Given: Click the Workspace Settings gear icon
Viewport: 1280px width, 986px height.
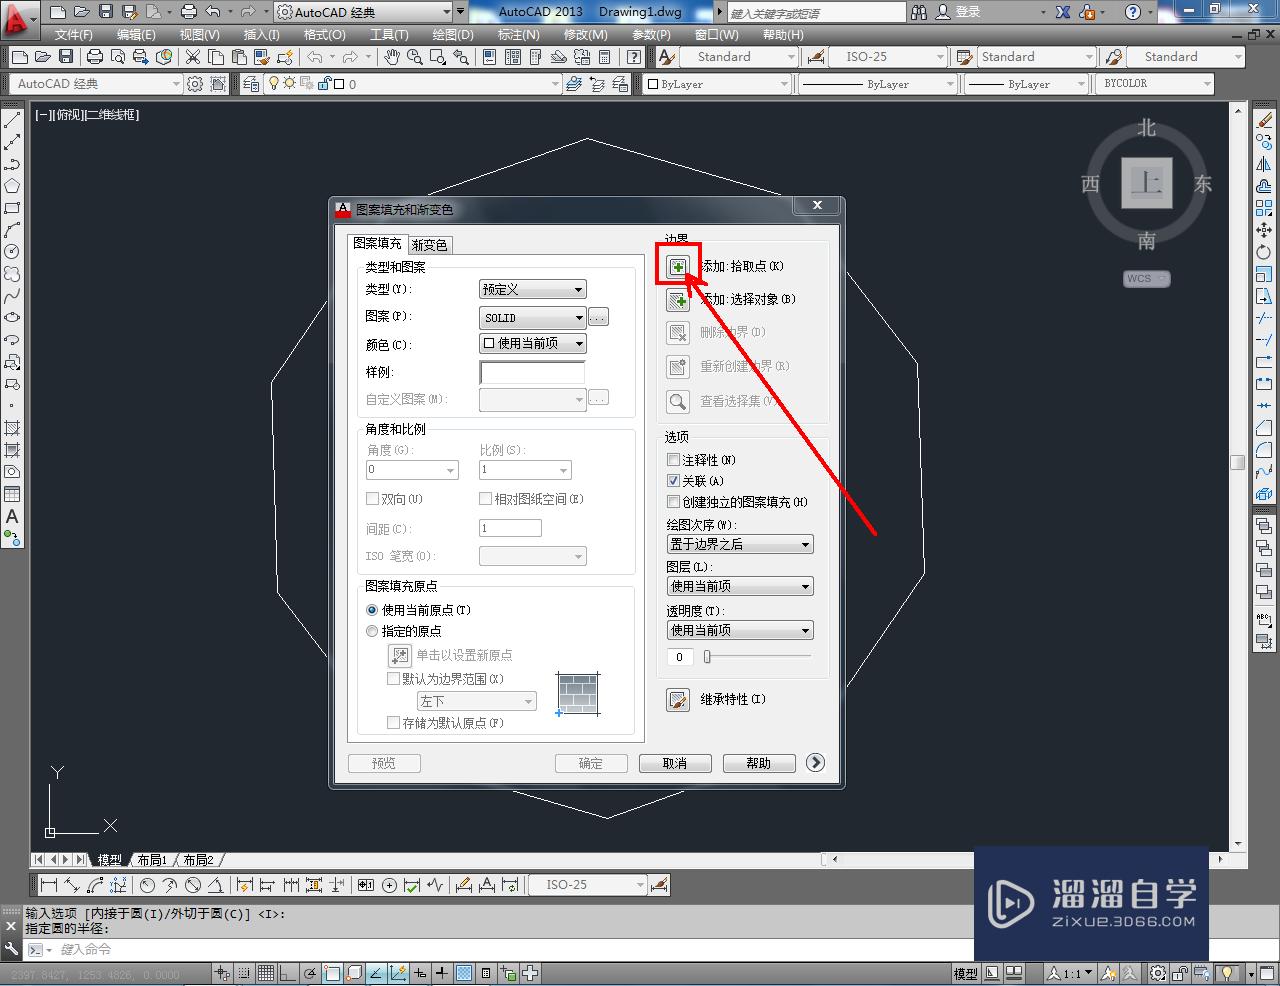Looking at the screenshot, I should (x=196, y=84).
